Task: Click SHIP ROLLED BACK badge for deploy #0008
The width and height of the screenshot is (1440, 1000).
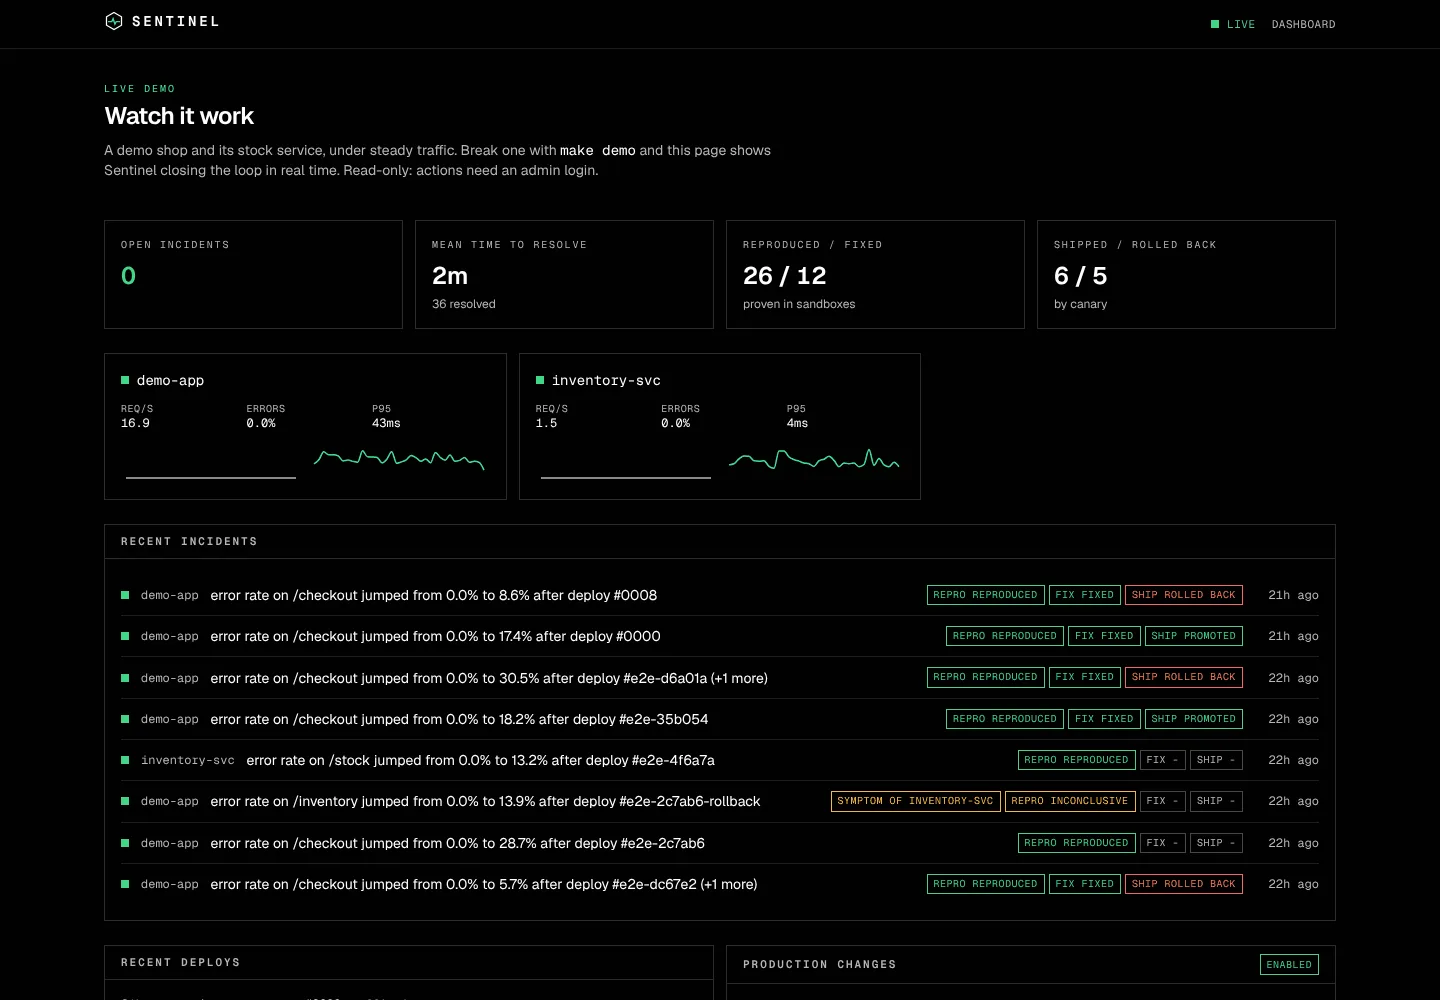Action: click(x=1184, y=595)
